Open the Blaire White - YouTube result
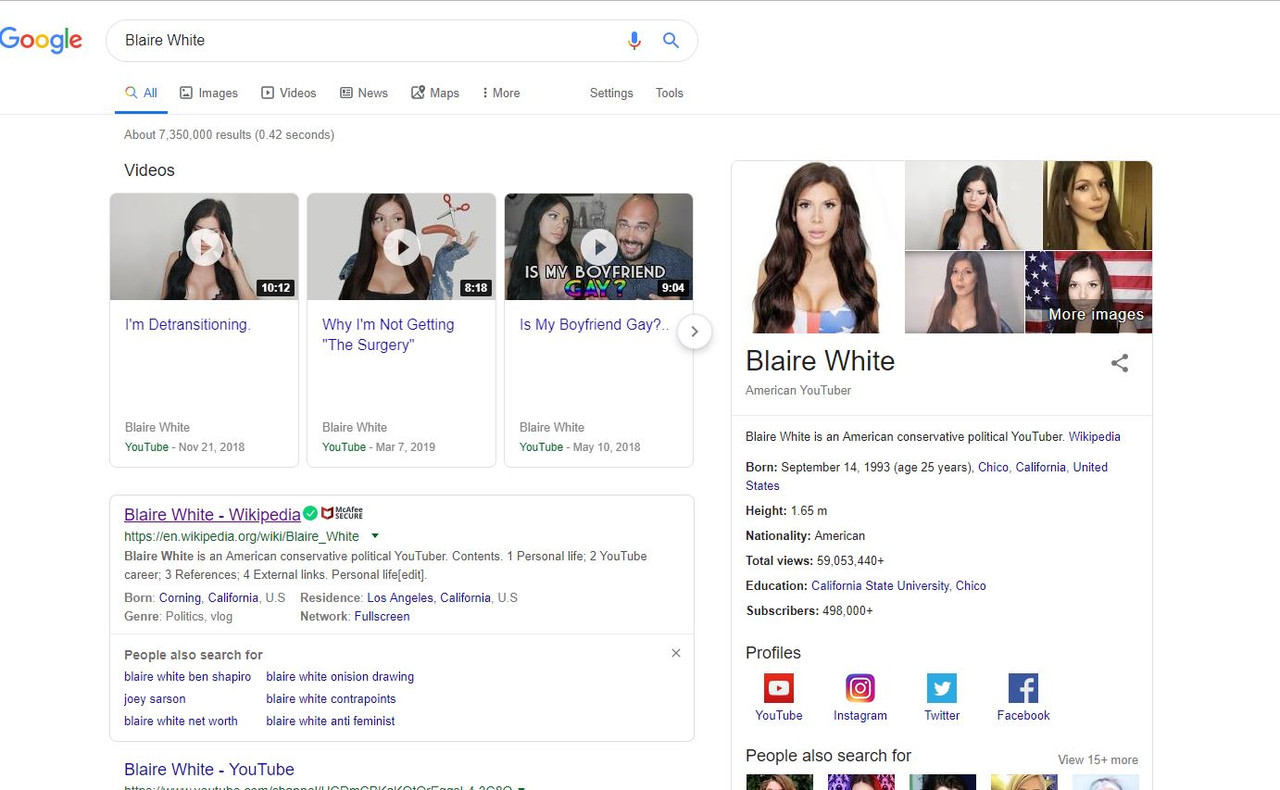The width and height of the screenshot is (1280, 790). pyautogui.click(x=209, y=769)
